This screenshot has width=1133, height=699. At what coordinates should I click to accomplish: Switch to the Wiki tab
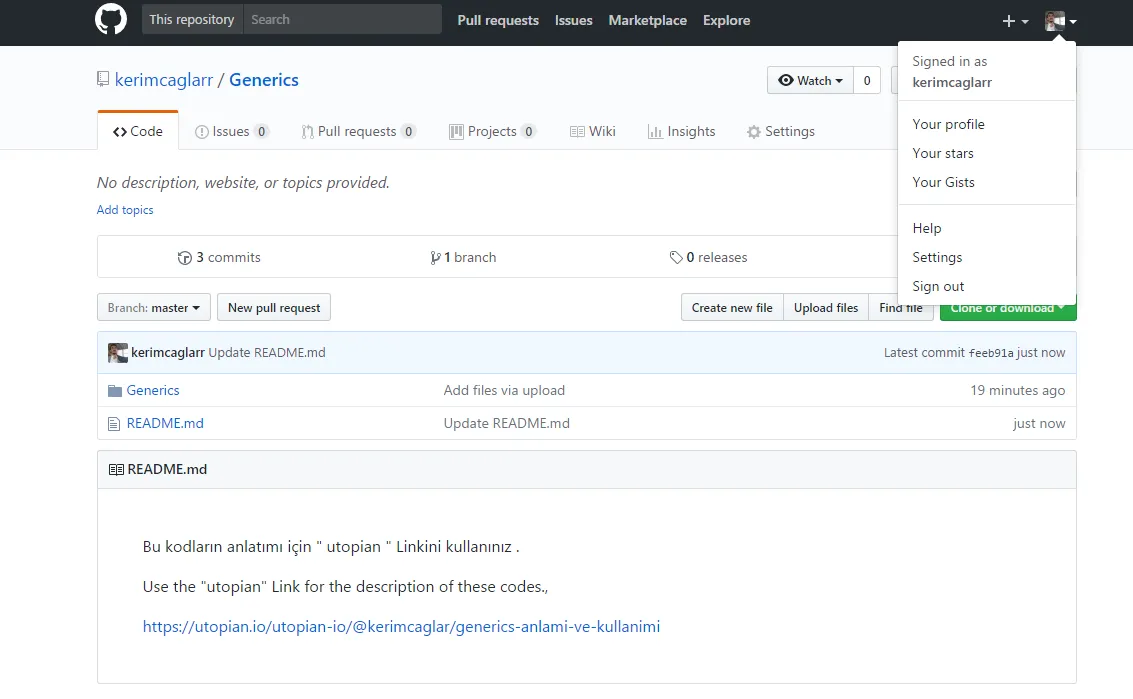(593, 132)
